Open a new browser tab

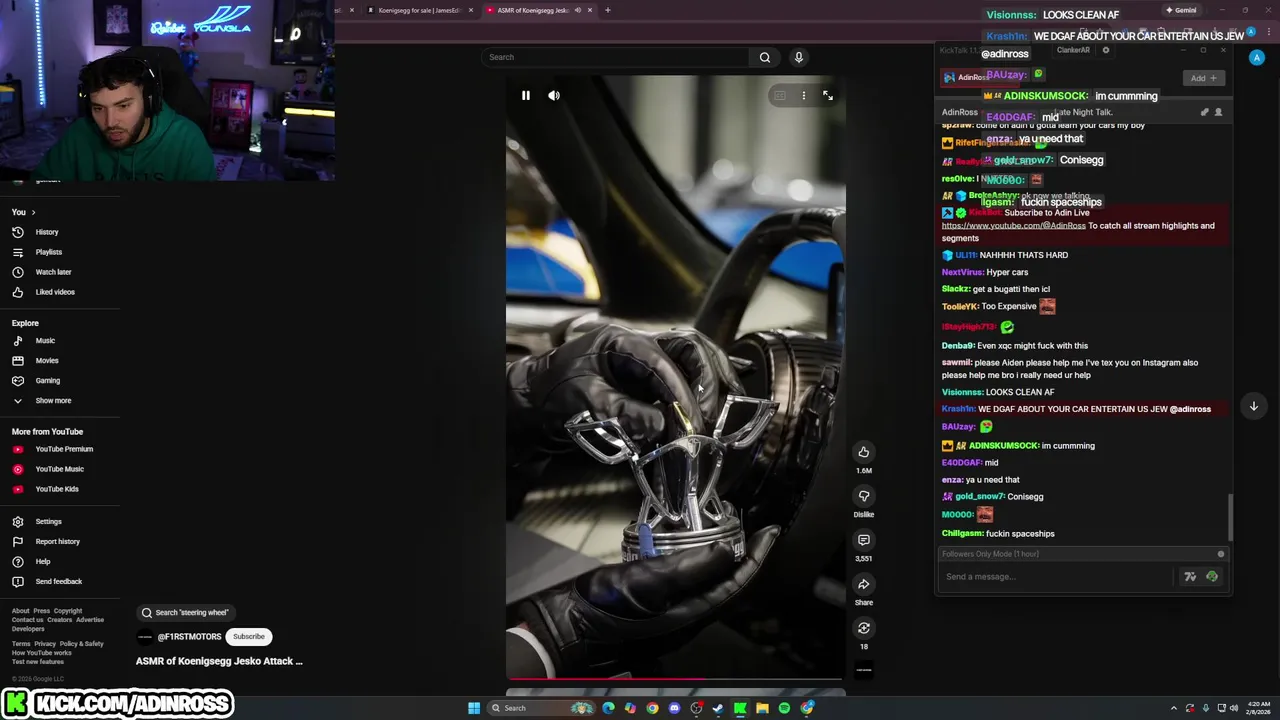click(607, 10)
